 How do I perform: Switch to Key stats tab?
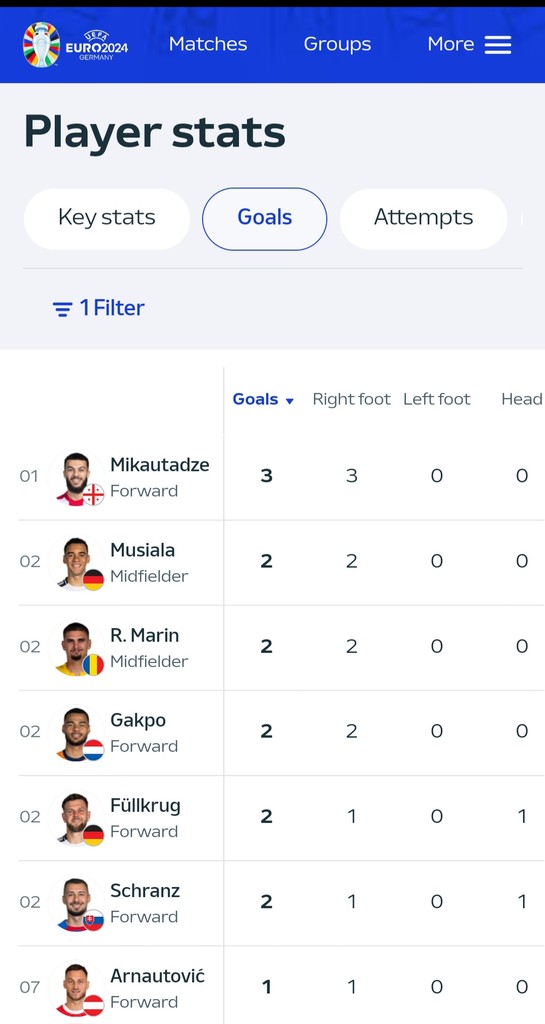[107, 219]
